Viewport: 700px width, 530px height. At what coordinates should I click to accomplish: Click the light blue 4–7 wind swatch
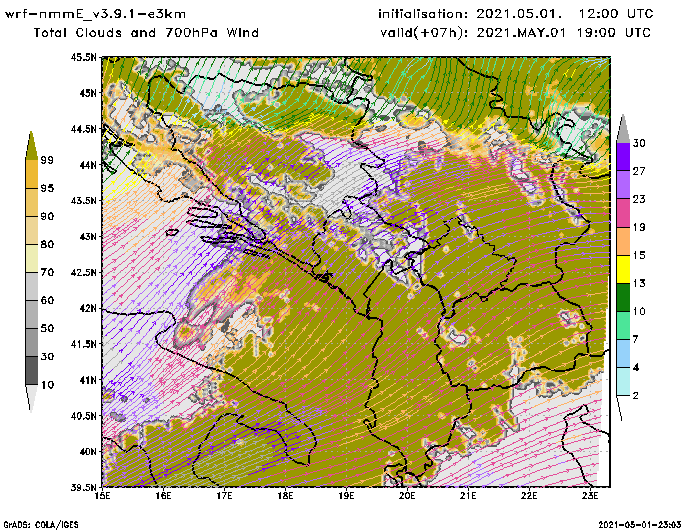(x=623, y=354)
